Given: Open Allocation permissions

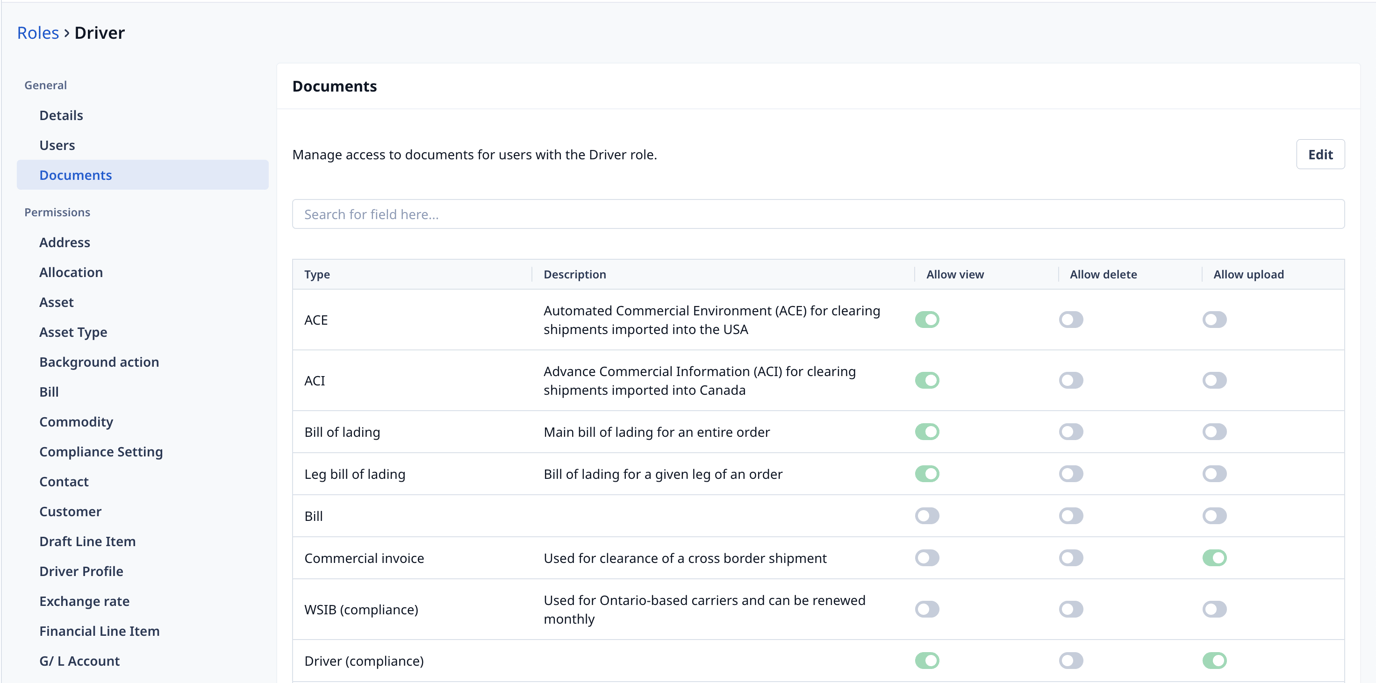Looking at the screenshot, I should coord(143,272).
